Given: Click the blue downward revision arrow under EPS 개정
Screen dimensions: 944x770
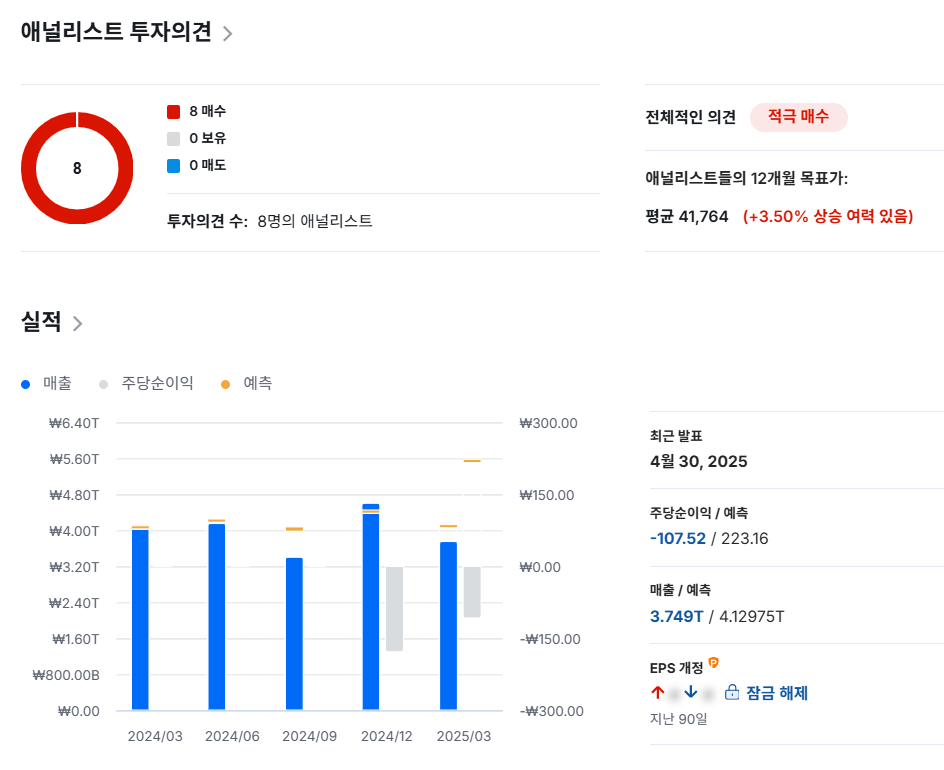Looking at the screenshot, I should (x=690, y=692).
